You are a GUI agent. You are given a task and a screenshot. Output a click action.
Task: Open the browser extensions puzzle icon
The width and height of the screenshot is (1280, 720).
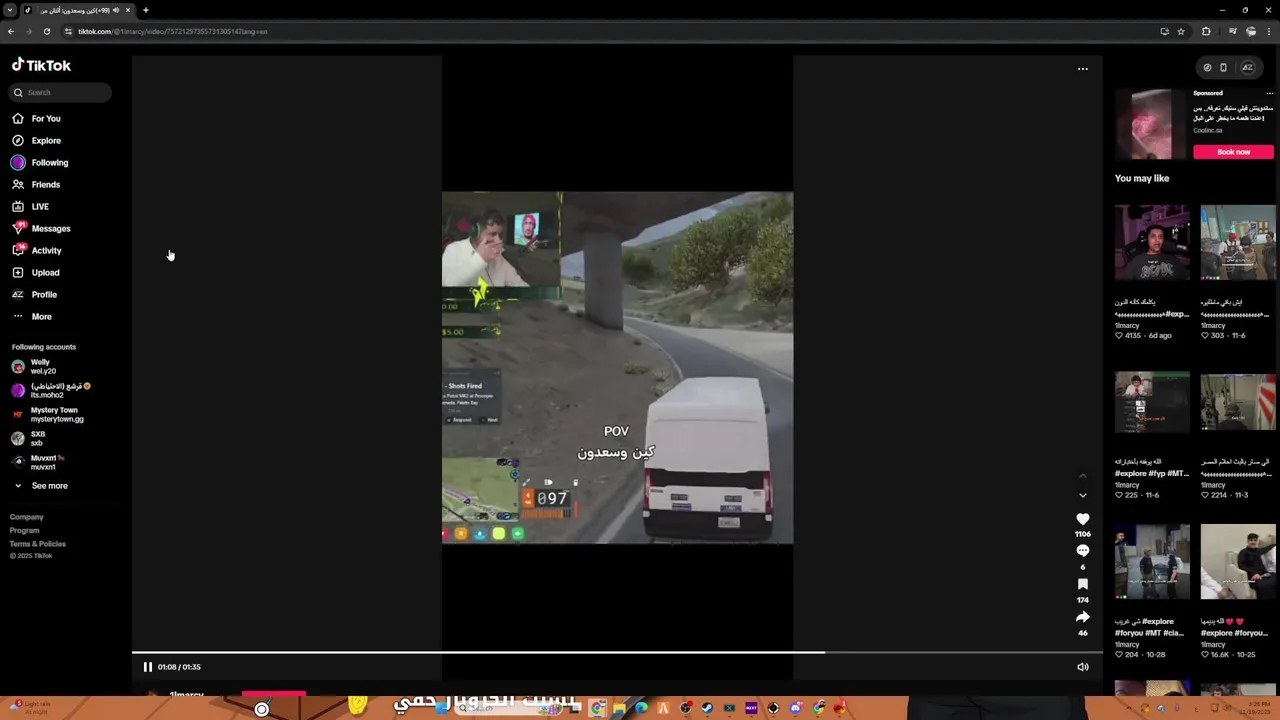click(1206, 31)
